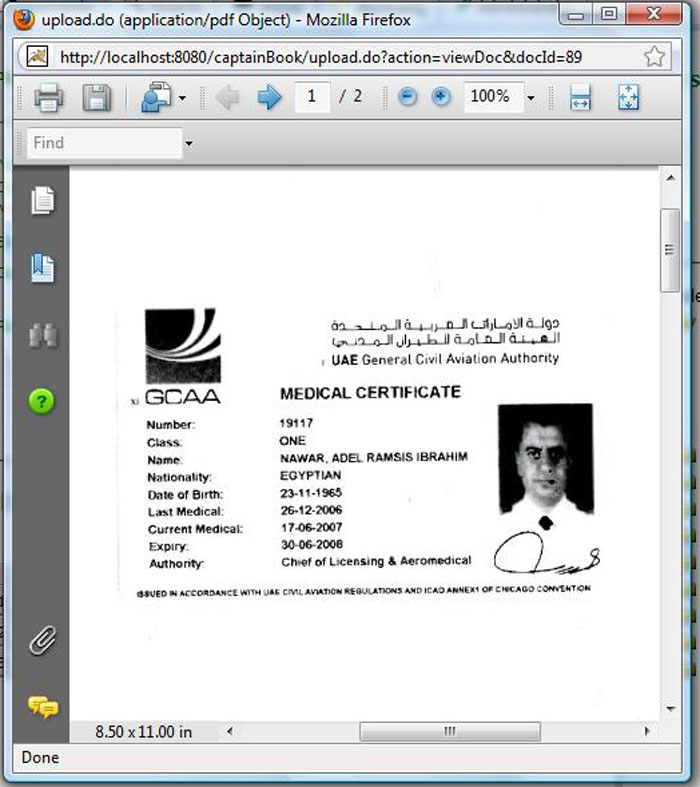
Task: Open the Comments panel in sidebar
Action: 42,707
